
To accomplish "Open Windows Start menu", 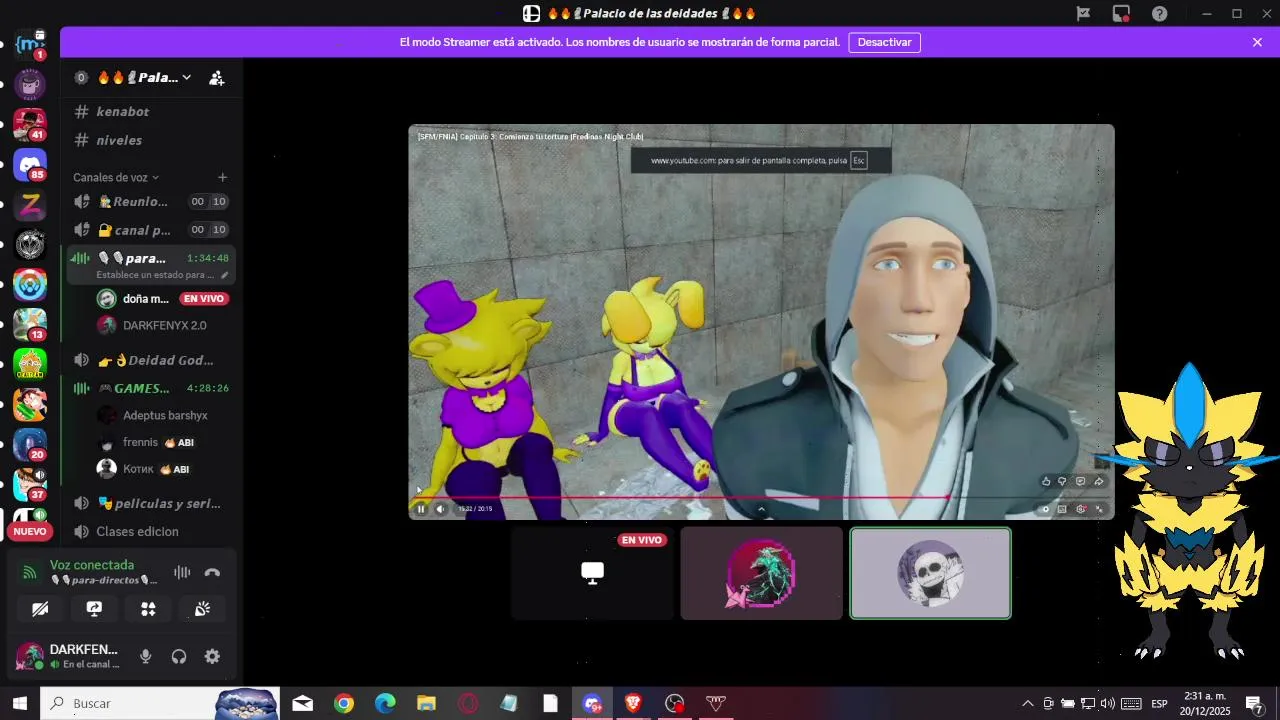I will click(x=19, y=703).
